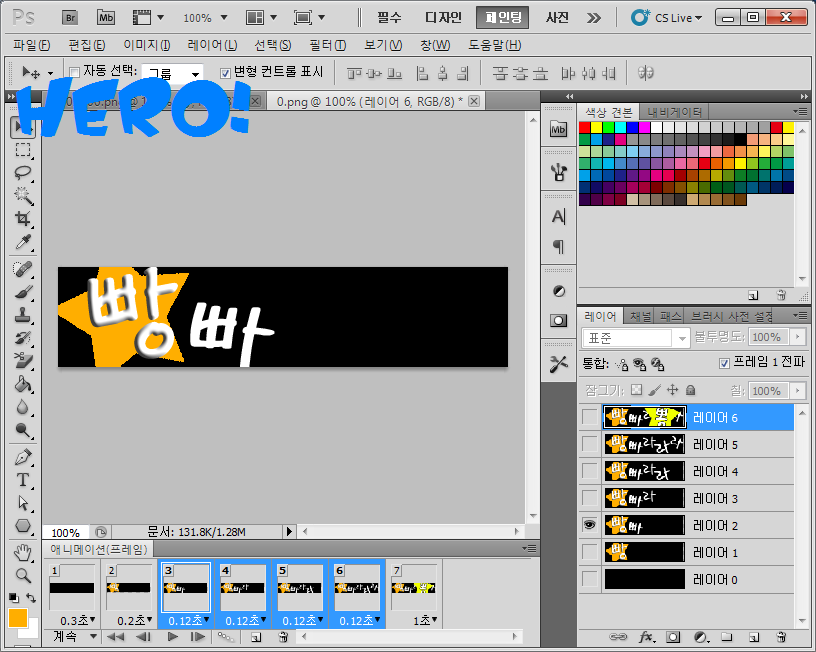Open the Masks panel icon

pos(558,320)
